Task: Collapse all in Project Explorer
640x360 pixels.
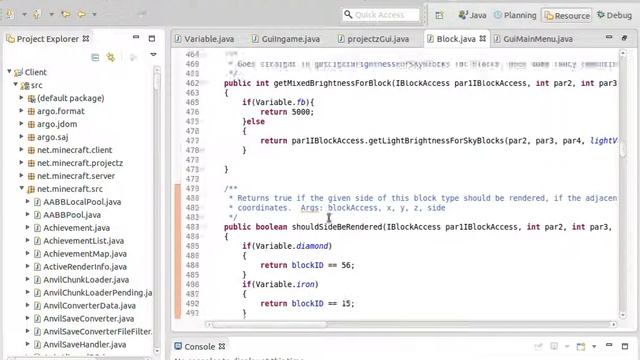Action: pos(95,57)
